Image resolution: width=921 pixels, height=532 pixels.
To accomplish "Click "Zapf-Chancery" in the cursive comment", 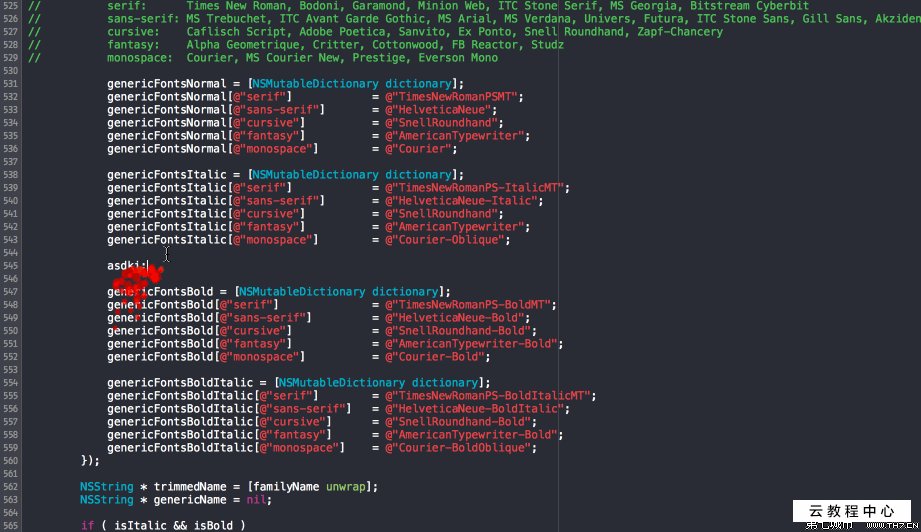I will (x=680, y=32).
